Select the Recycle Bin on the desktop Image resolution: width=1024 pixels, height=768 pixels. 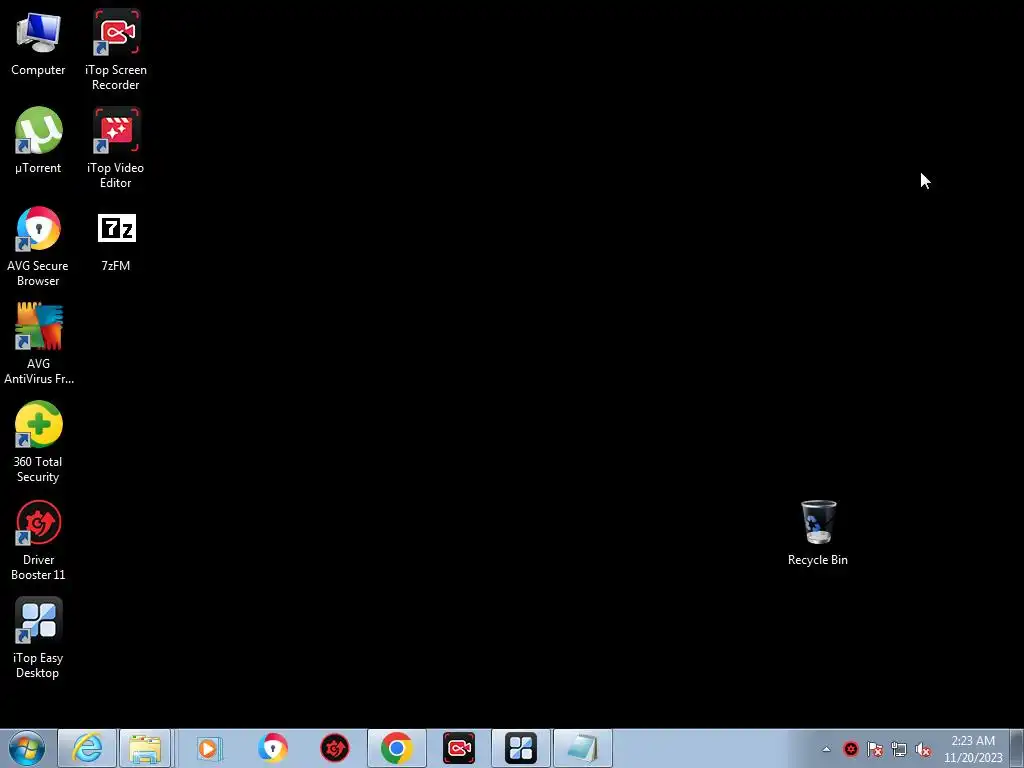818,533
